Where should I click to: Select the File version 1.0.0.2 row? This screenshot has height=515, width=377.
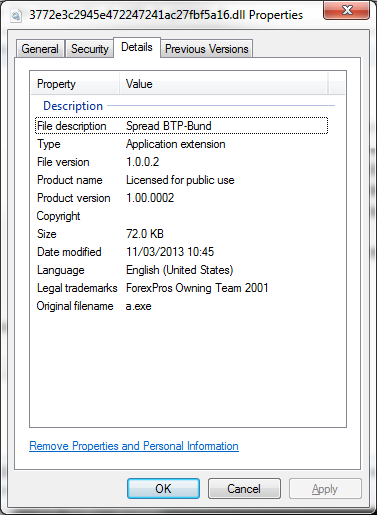tap(181, 162)
